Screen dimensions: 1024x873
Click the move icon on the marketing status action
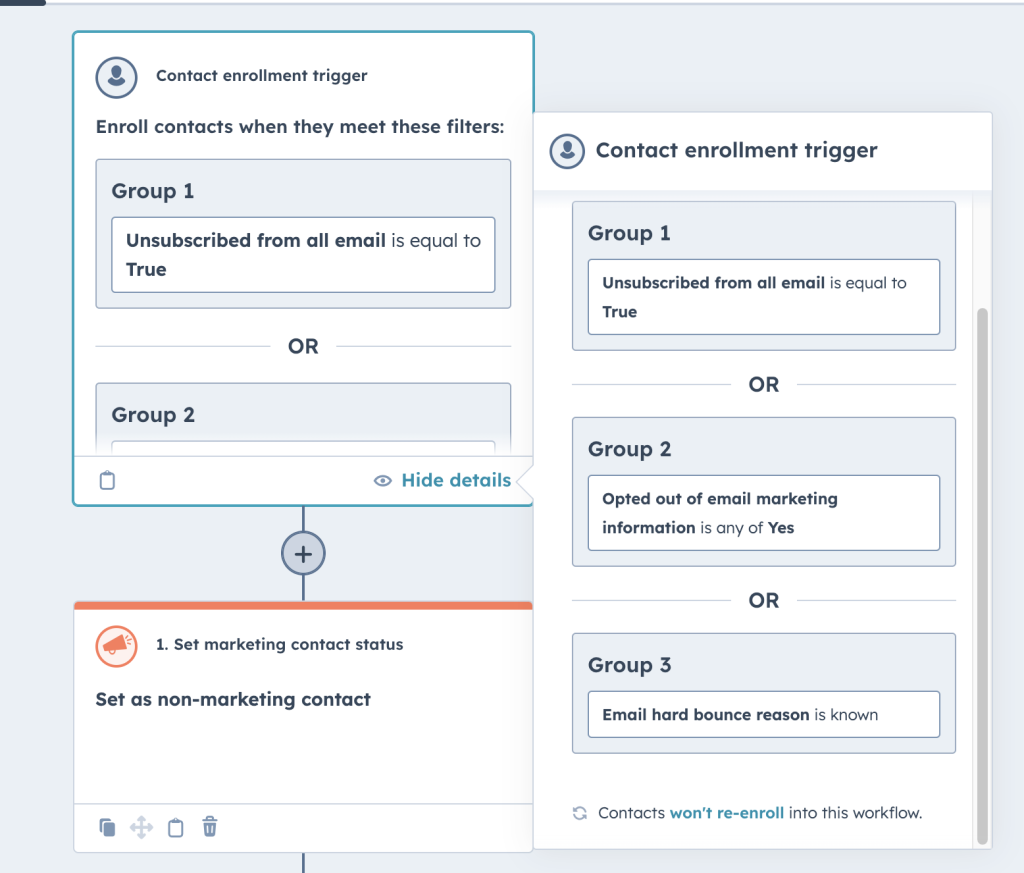(141, 827)
